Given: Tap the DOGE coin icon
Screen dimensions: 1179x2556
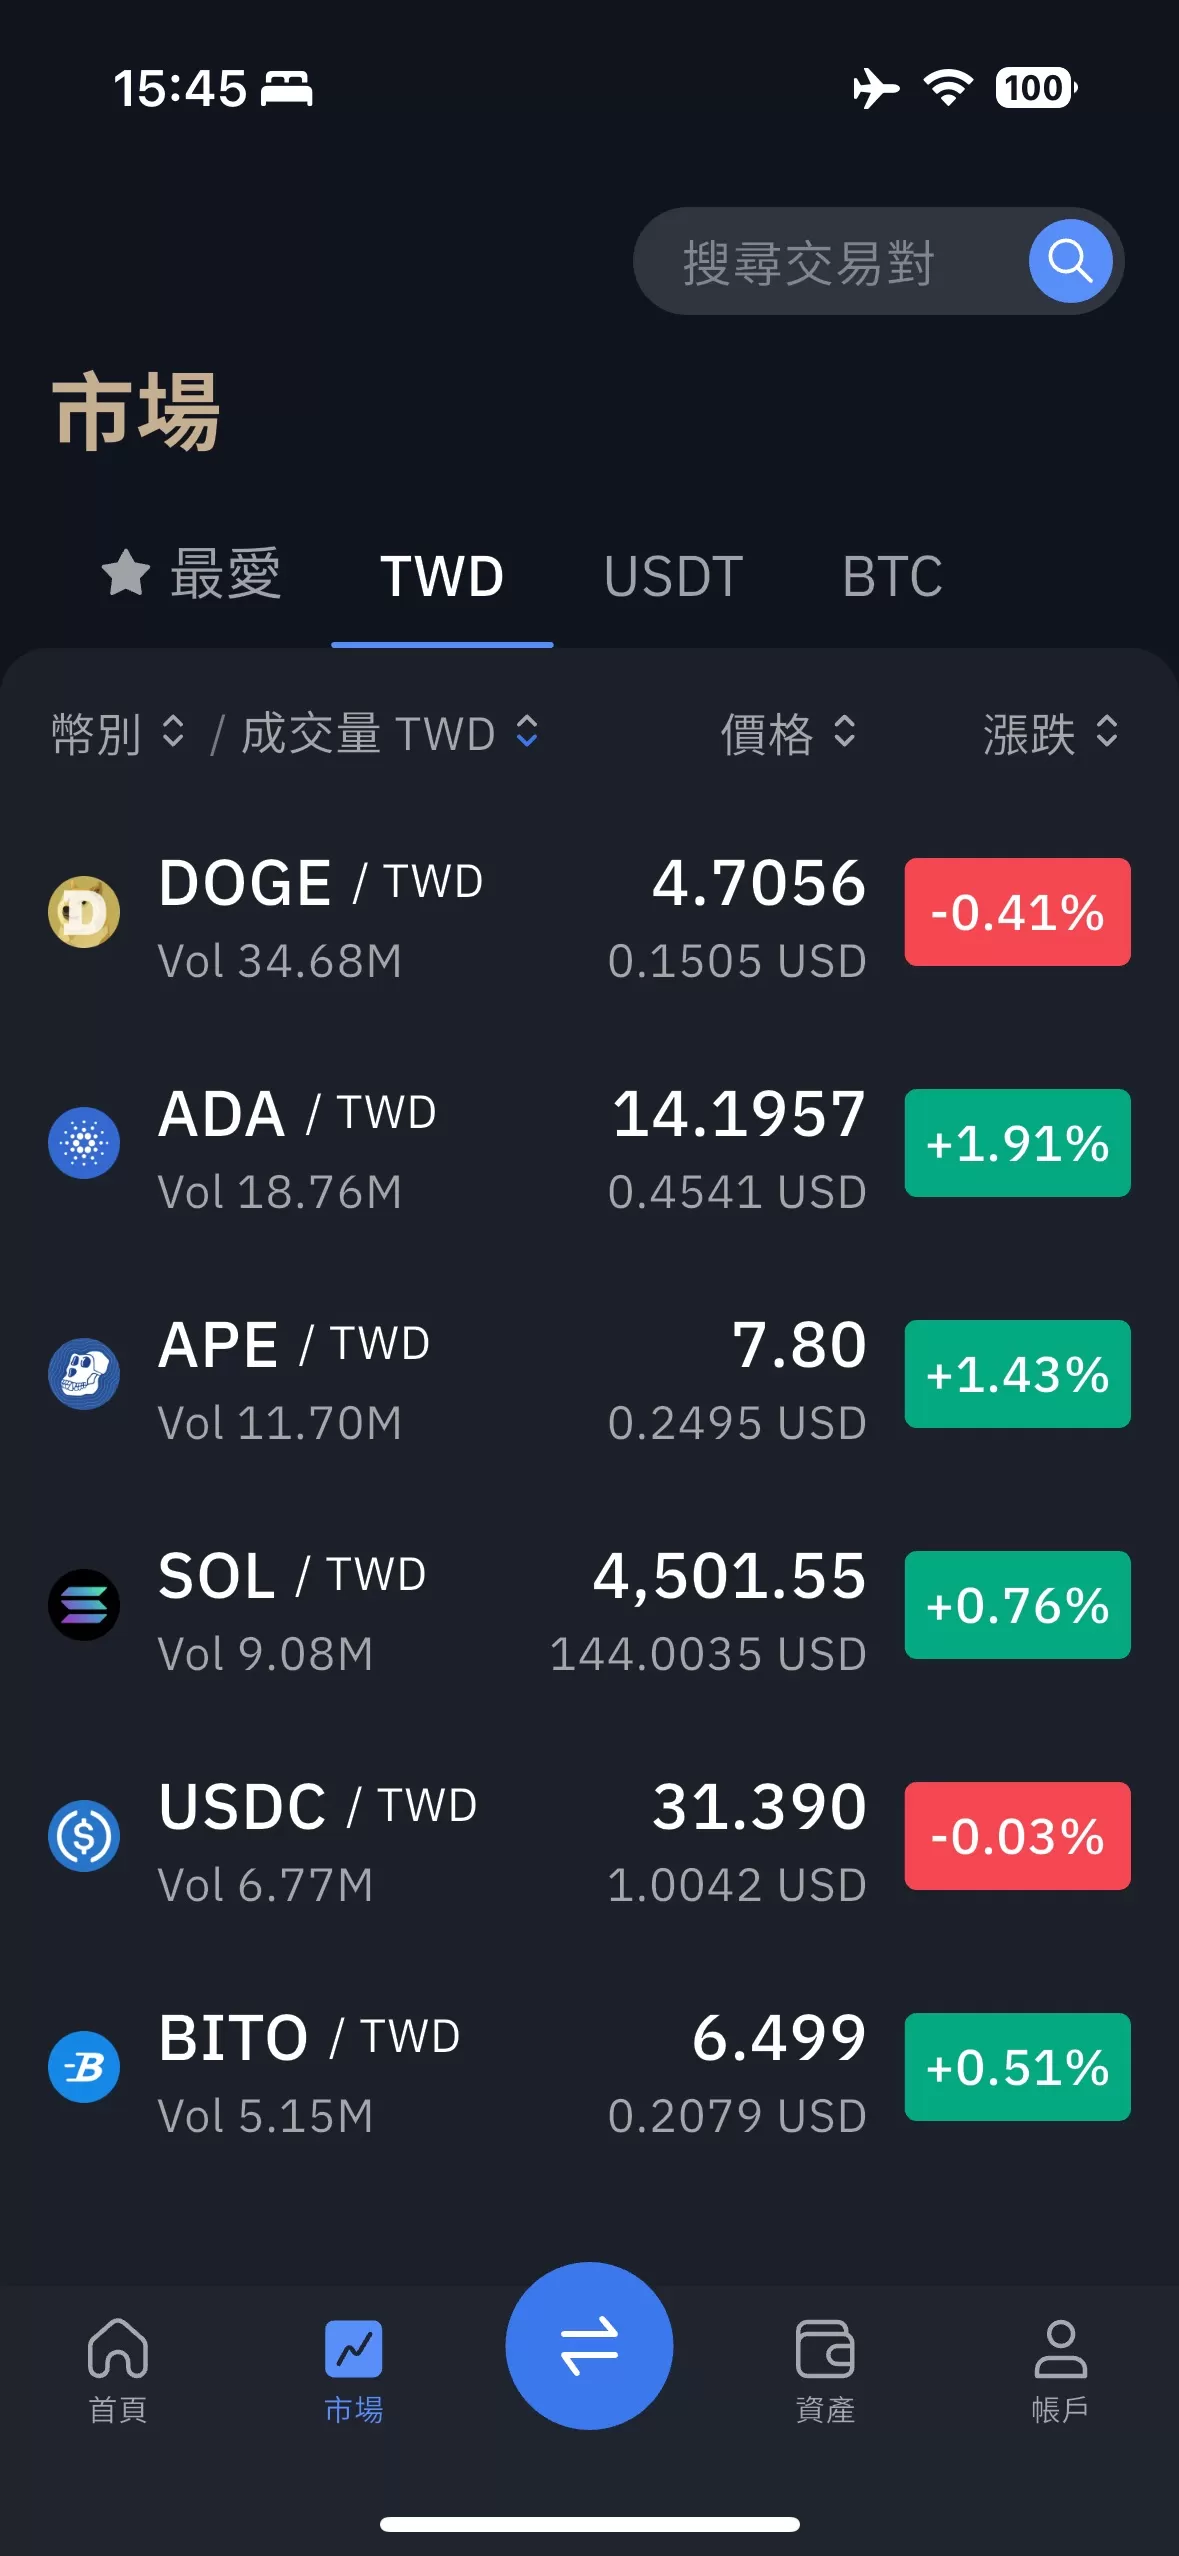Looking at the screenshot, I should point(84,912).
